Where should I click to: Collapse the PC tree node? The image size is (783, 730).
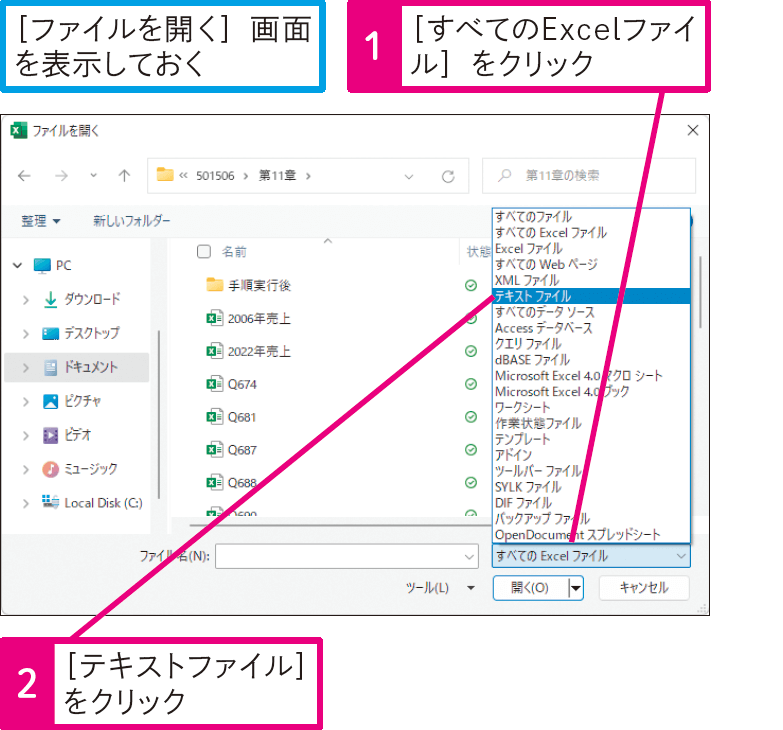click(17, 266)
